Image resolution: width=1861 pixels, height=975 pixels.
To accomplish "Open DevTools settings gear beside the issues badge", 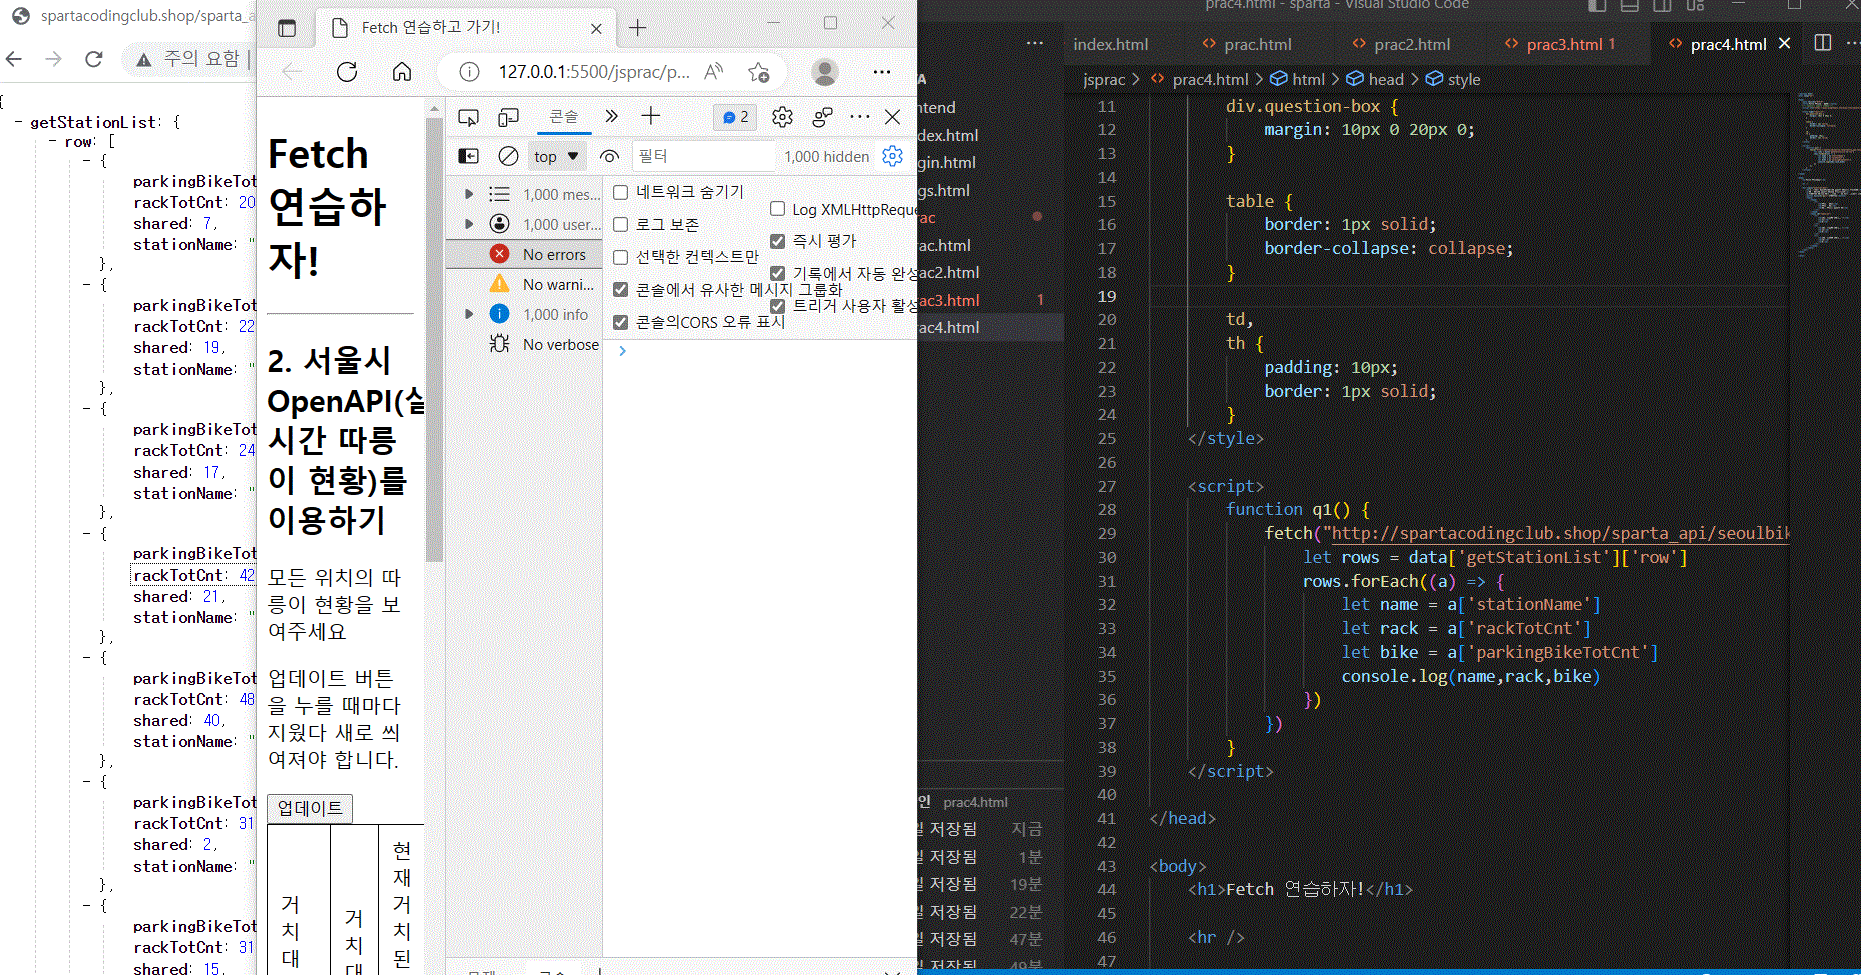I will coord(782,117).
